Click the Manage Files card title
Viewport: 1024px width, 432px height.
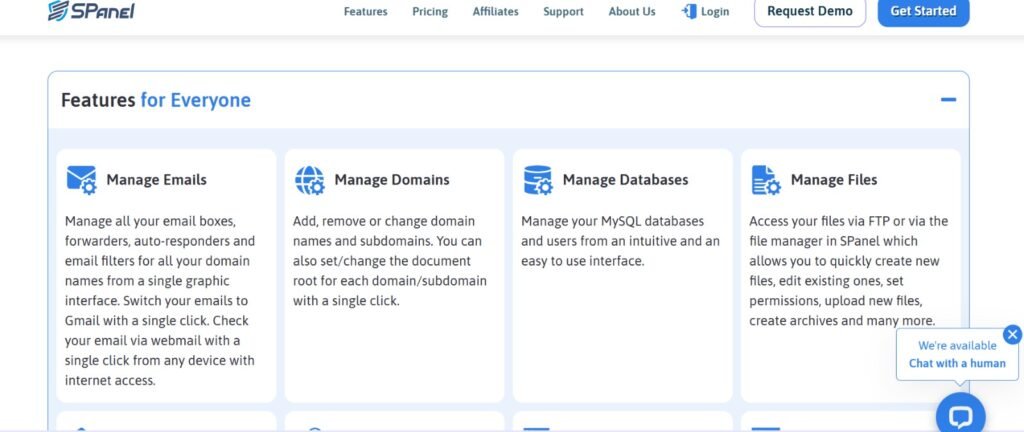[x=833, y=180]
